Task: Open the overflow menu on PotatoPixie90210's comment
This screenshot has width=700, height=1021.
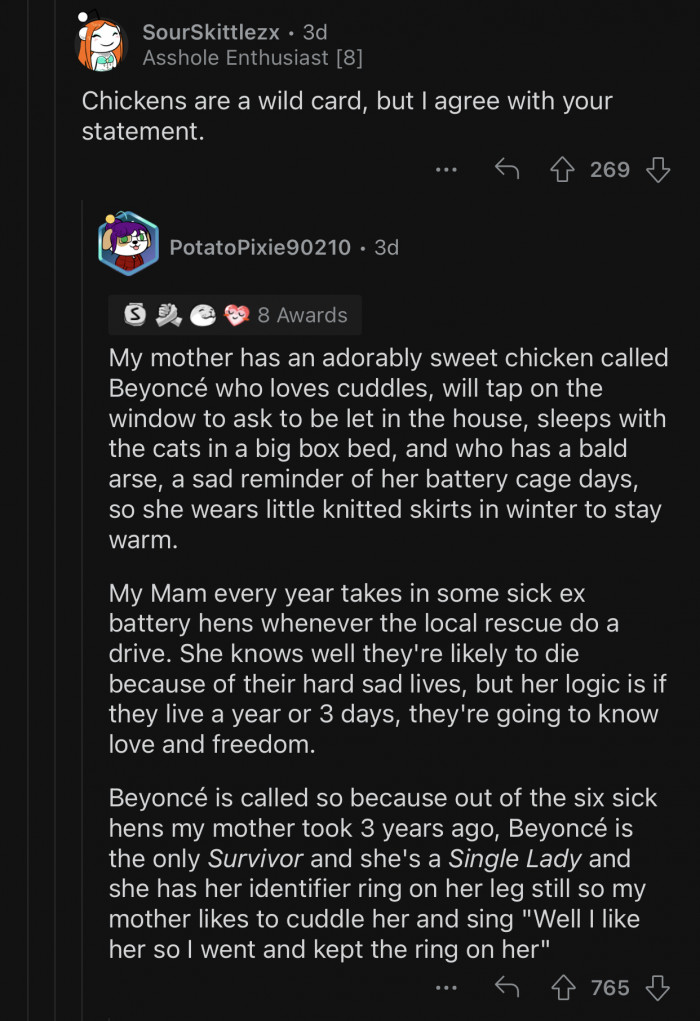Action: click(444, 986)
